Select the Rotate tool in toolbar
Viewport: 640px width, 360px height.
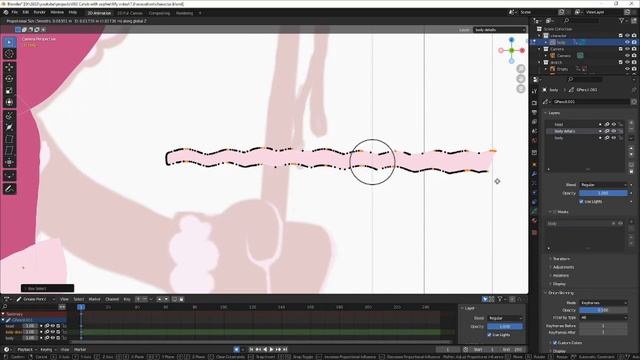point(9,79)
